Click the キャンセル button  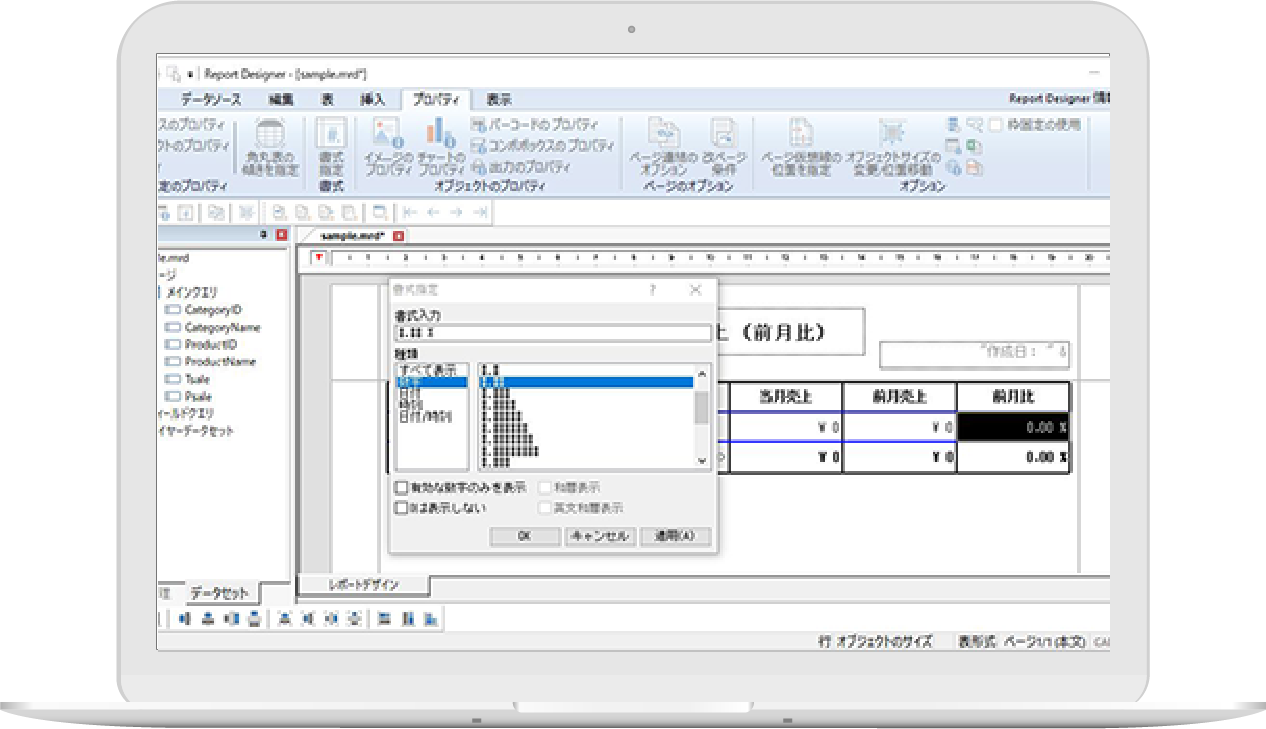[599, 537]
